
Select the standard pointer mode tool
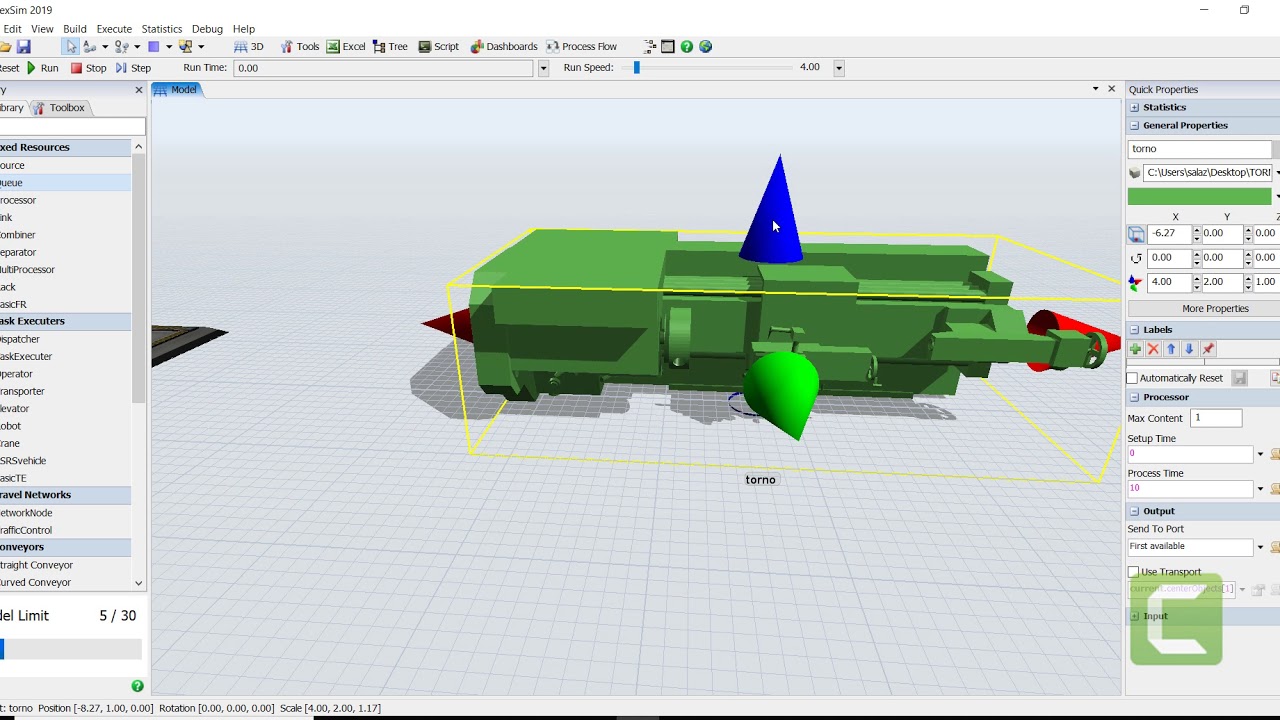(71, 47)
